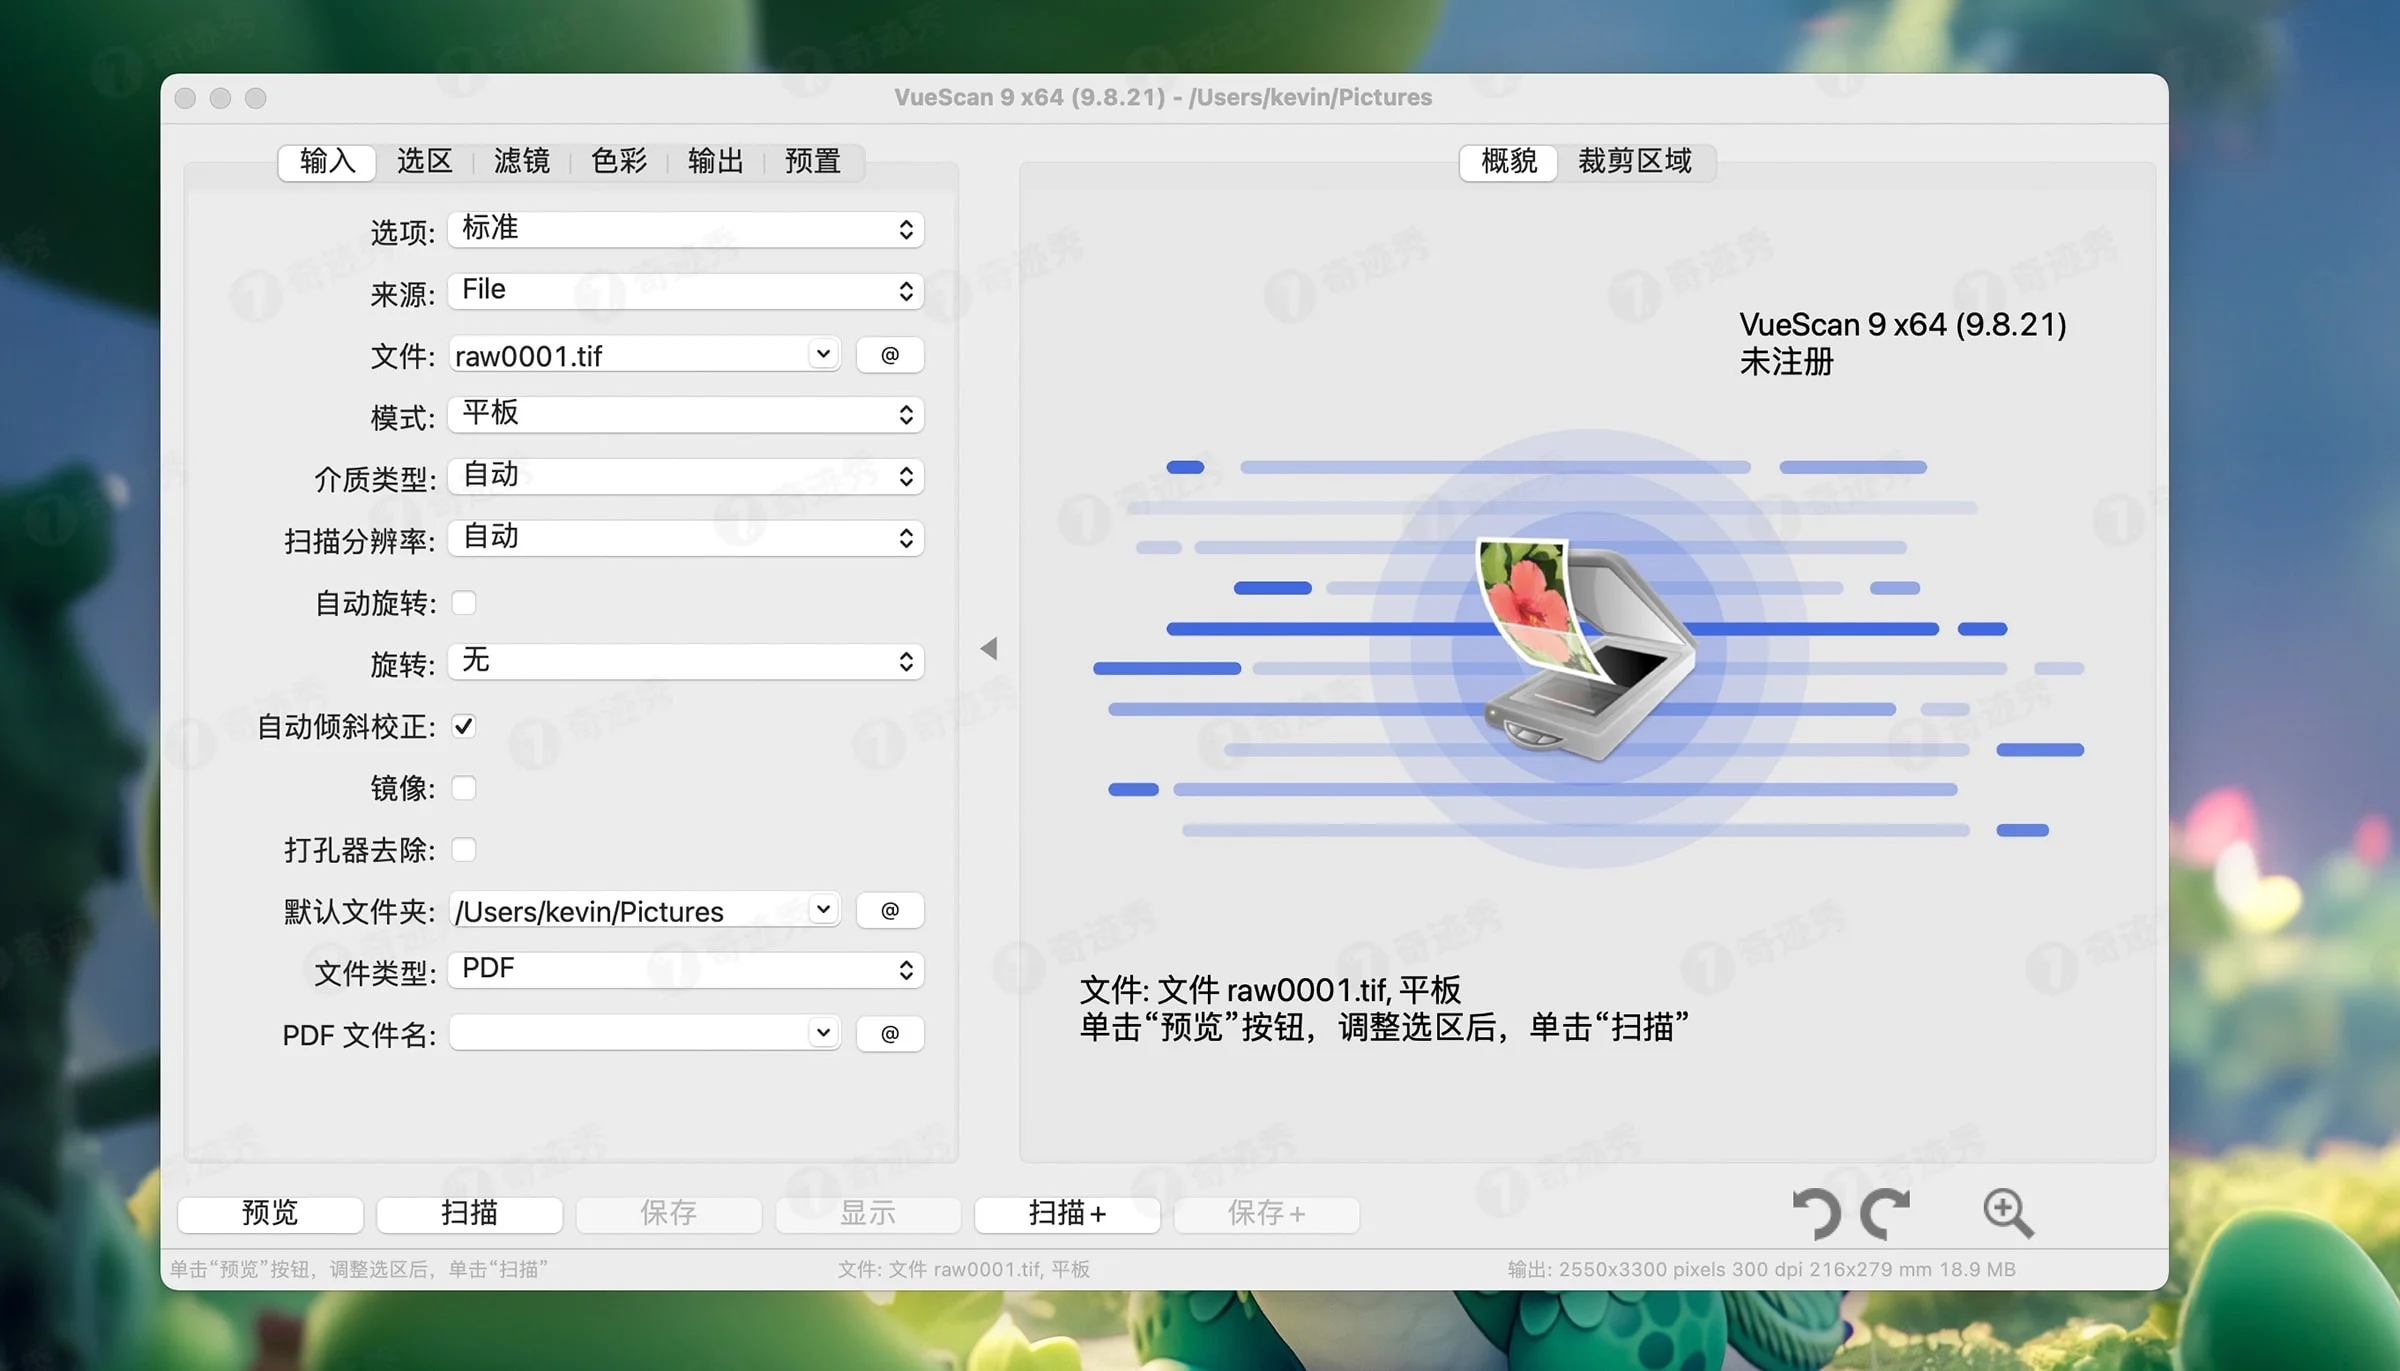2400x1371 pixels.
Task: Click the zoom magnifier icon
Action: tap(2010, 1213)
